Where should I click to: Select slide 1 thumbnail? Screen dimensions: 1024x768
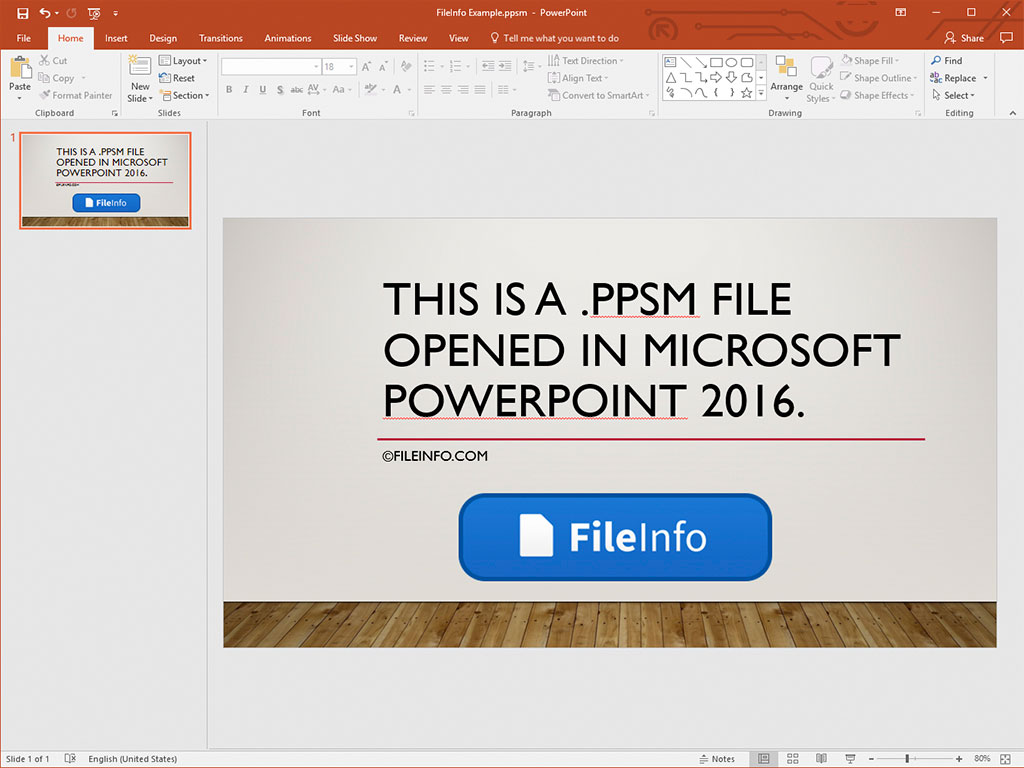coord(105,180)
